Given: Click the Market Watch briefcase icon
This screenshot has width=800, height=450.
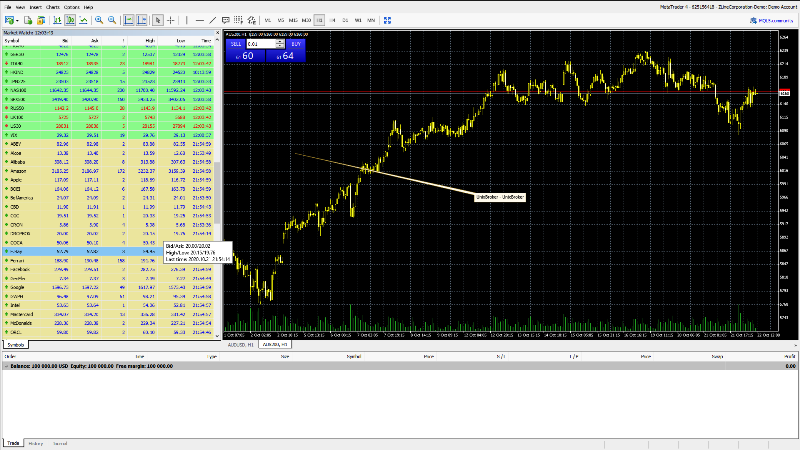Looking at the screenshot, I should 41,20.
